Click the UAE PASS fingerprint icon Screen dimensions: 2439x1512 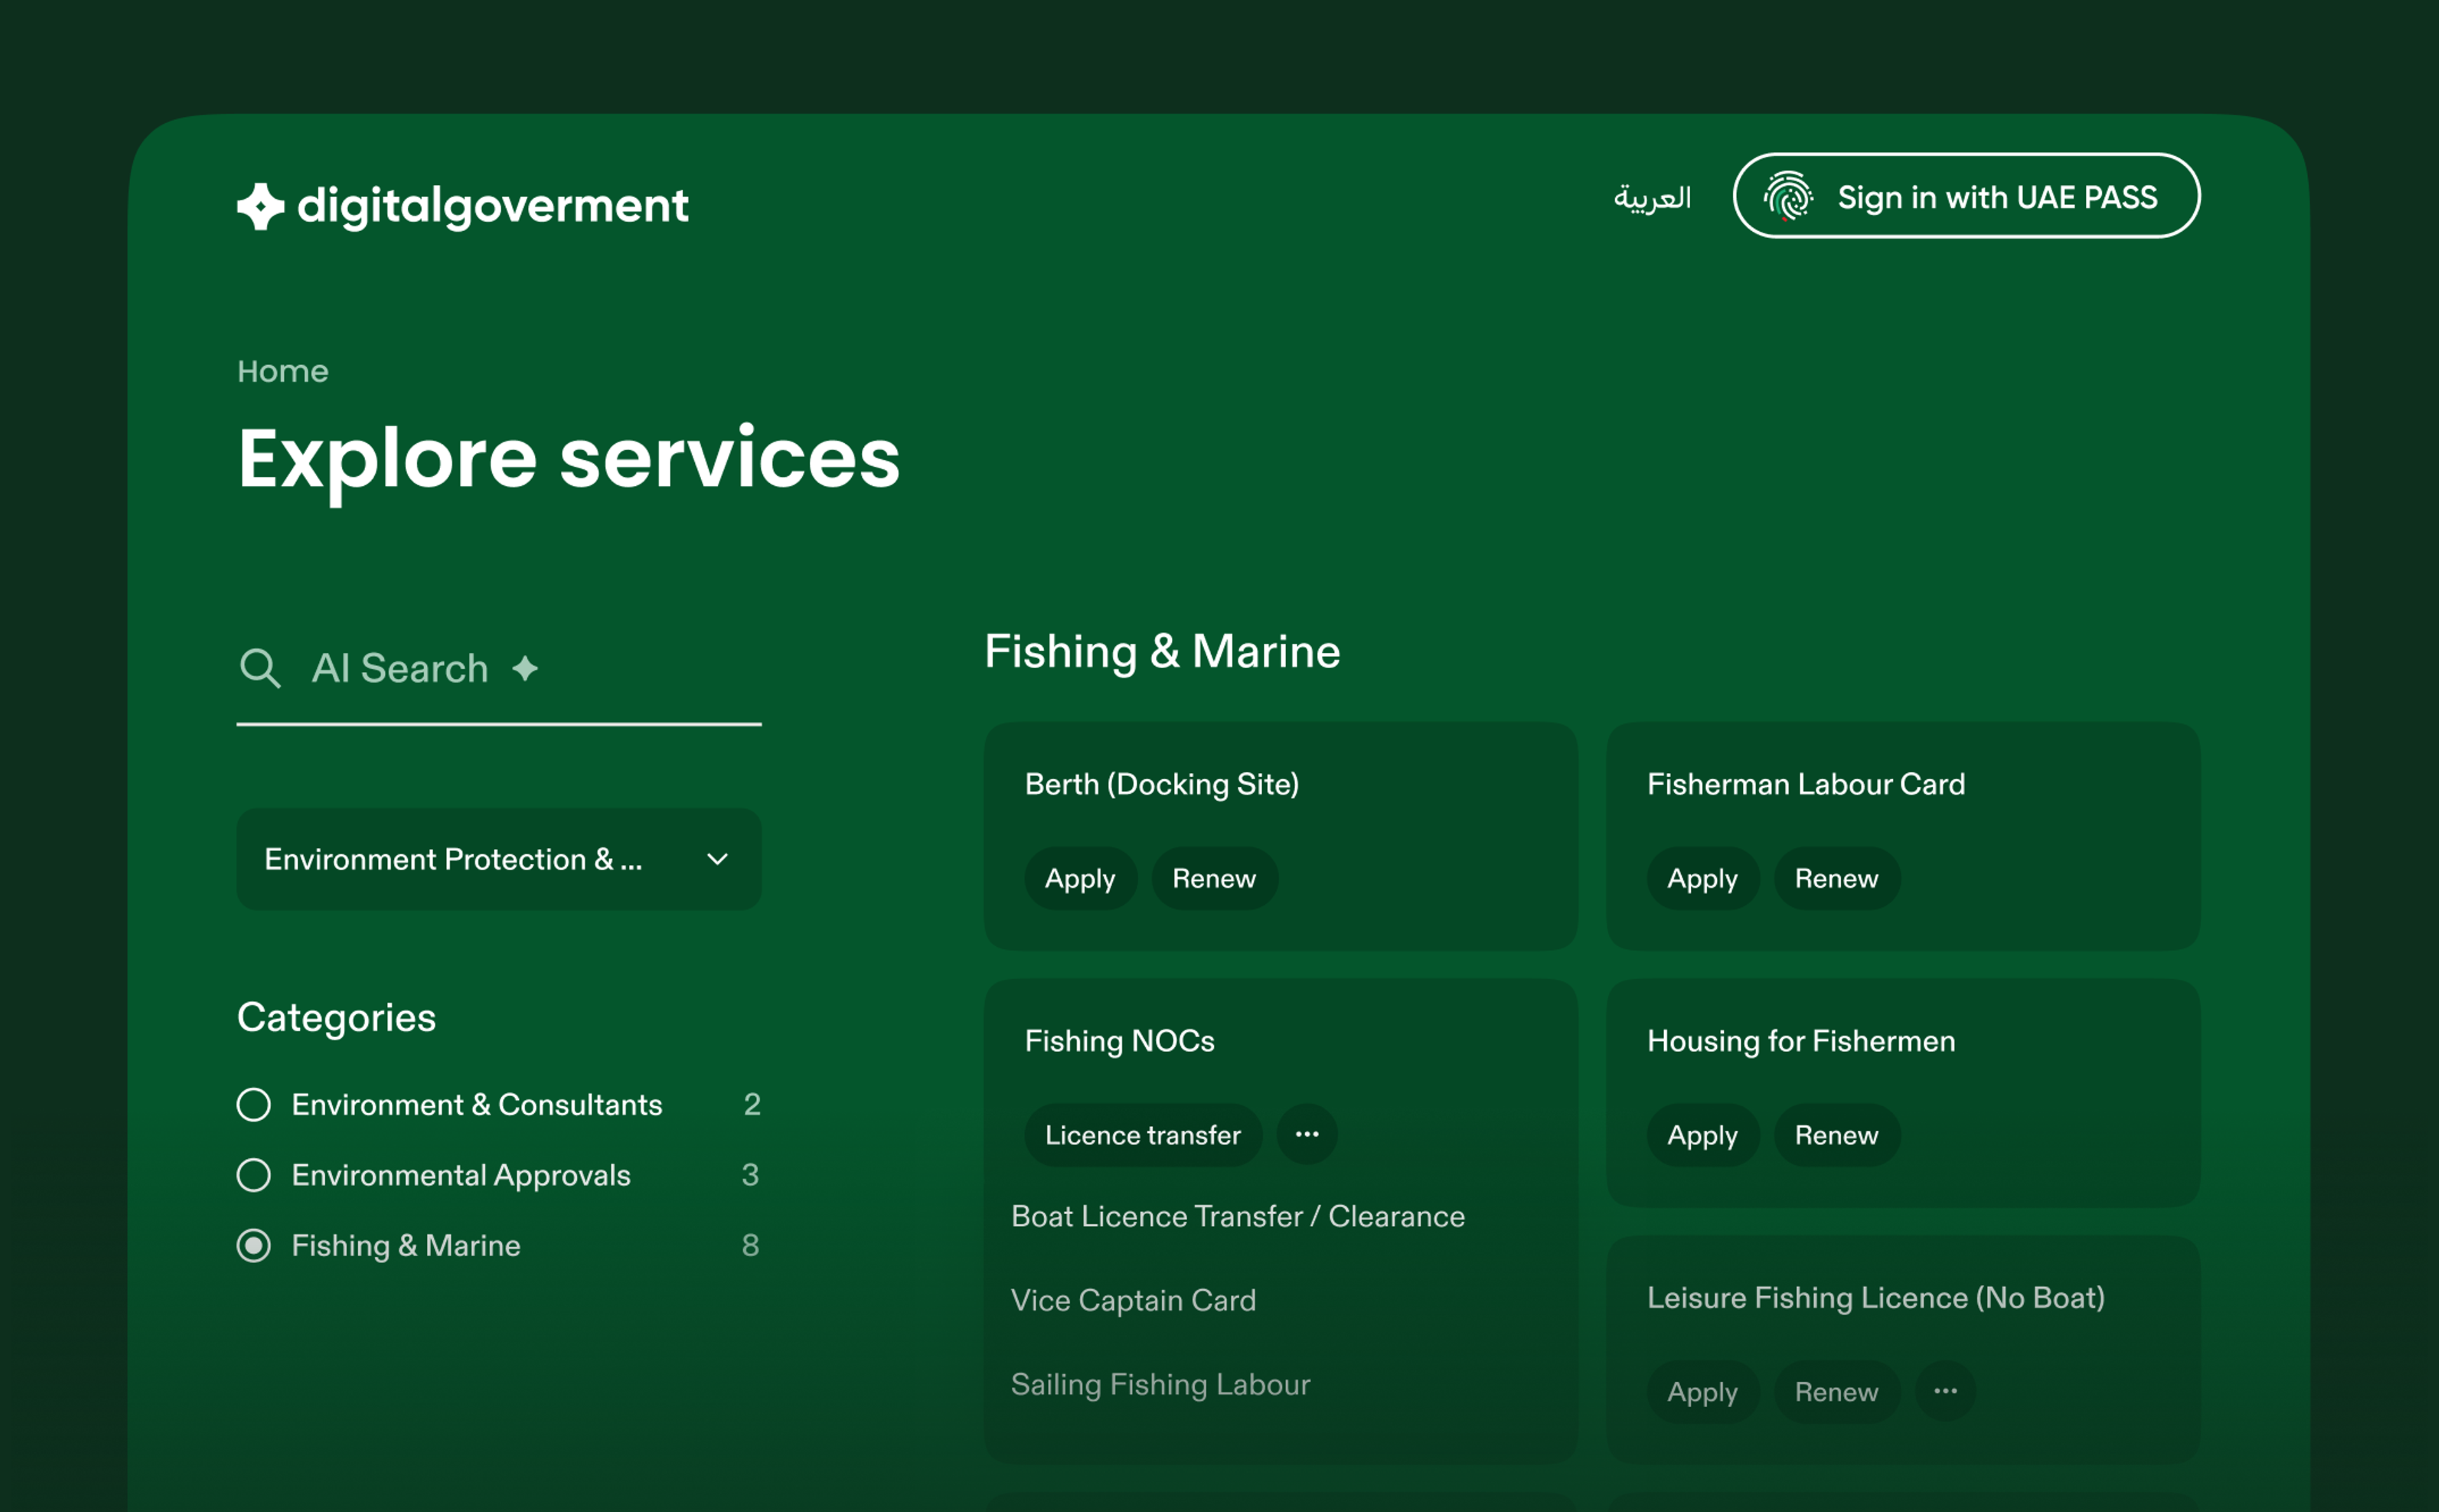tap(1788, 196)
